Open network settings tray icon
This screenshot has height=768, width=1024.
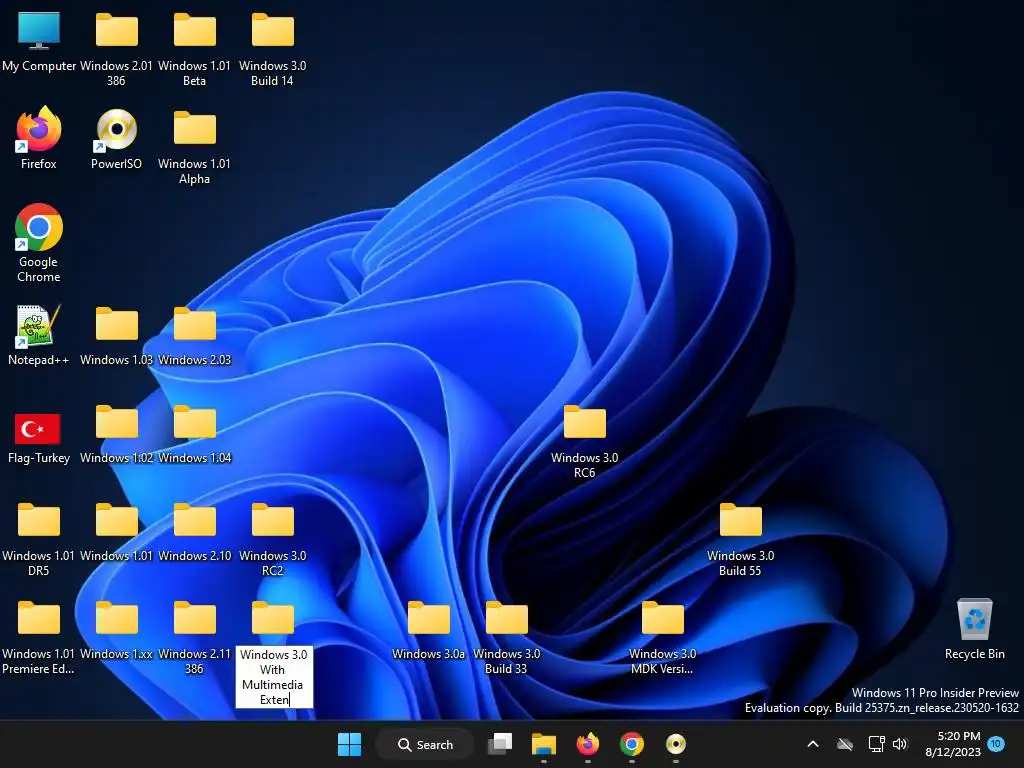[x=876, y=744]
